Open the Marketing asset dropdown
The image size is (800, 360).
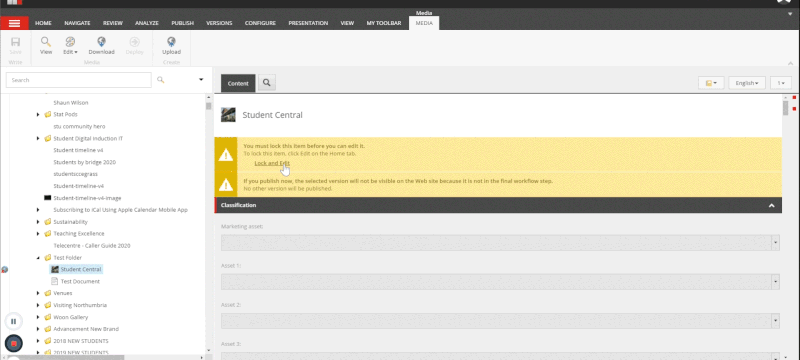tap(776, 243)
